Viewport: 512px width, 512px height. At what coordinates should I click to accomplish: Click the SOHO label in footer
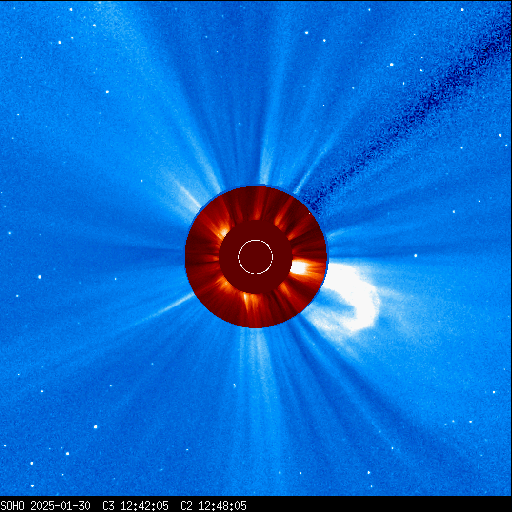click(x=12, y=506)
